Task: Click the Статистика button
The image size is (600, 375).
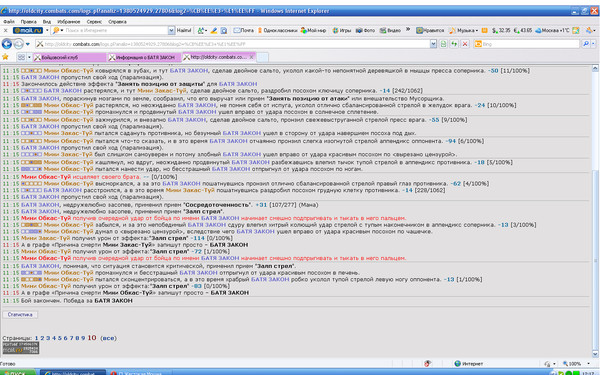Action: coord(20,315)
